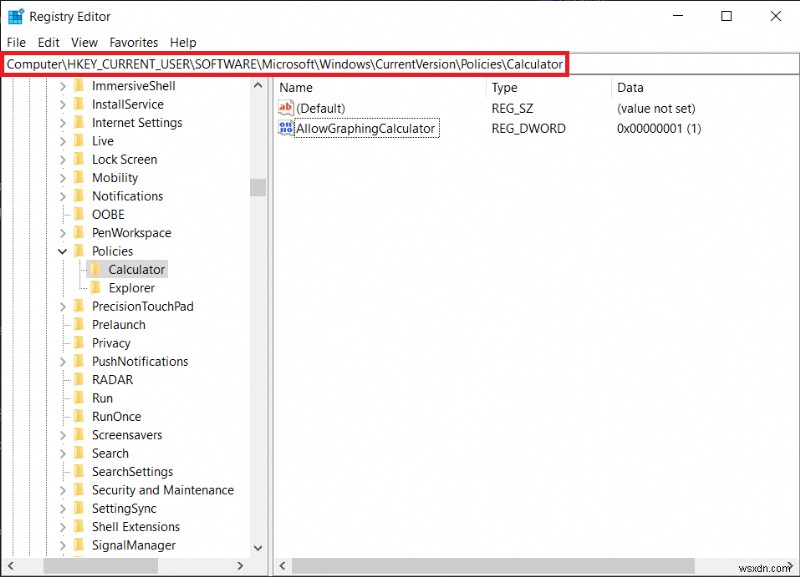Click the Data column header
The height and width of the screenshot is (577, 800).
(x=706, y=87)
